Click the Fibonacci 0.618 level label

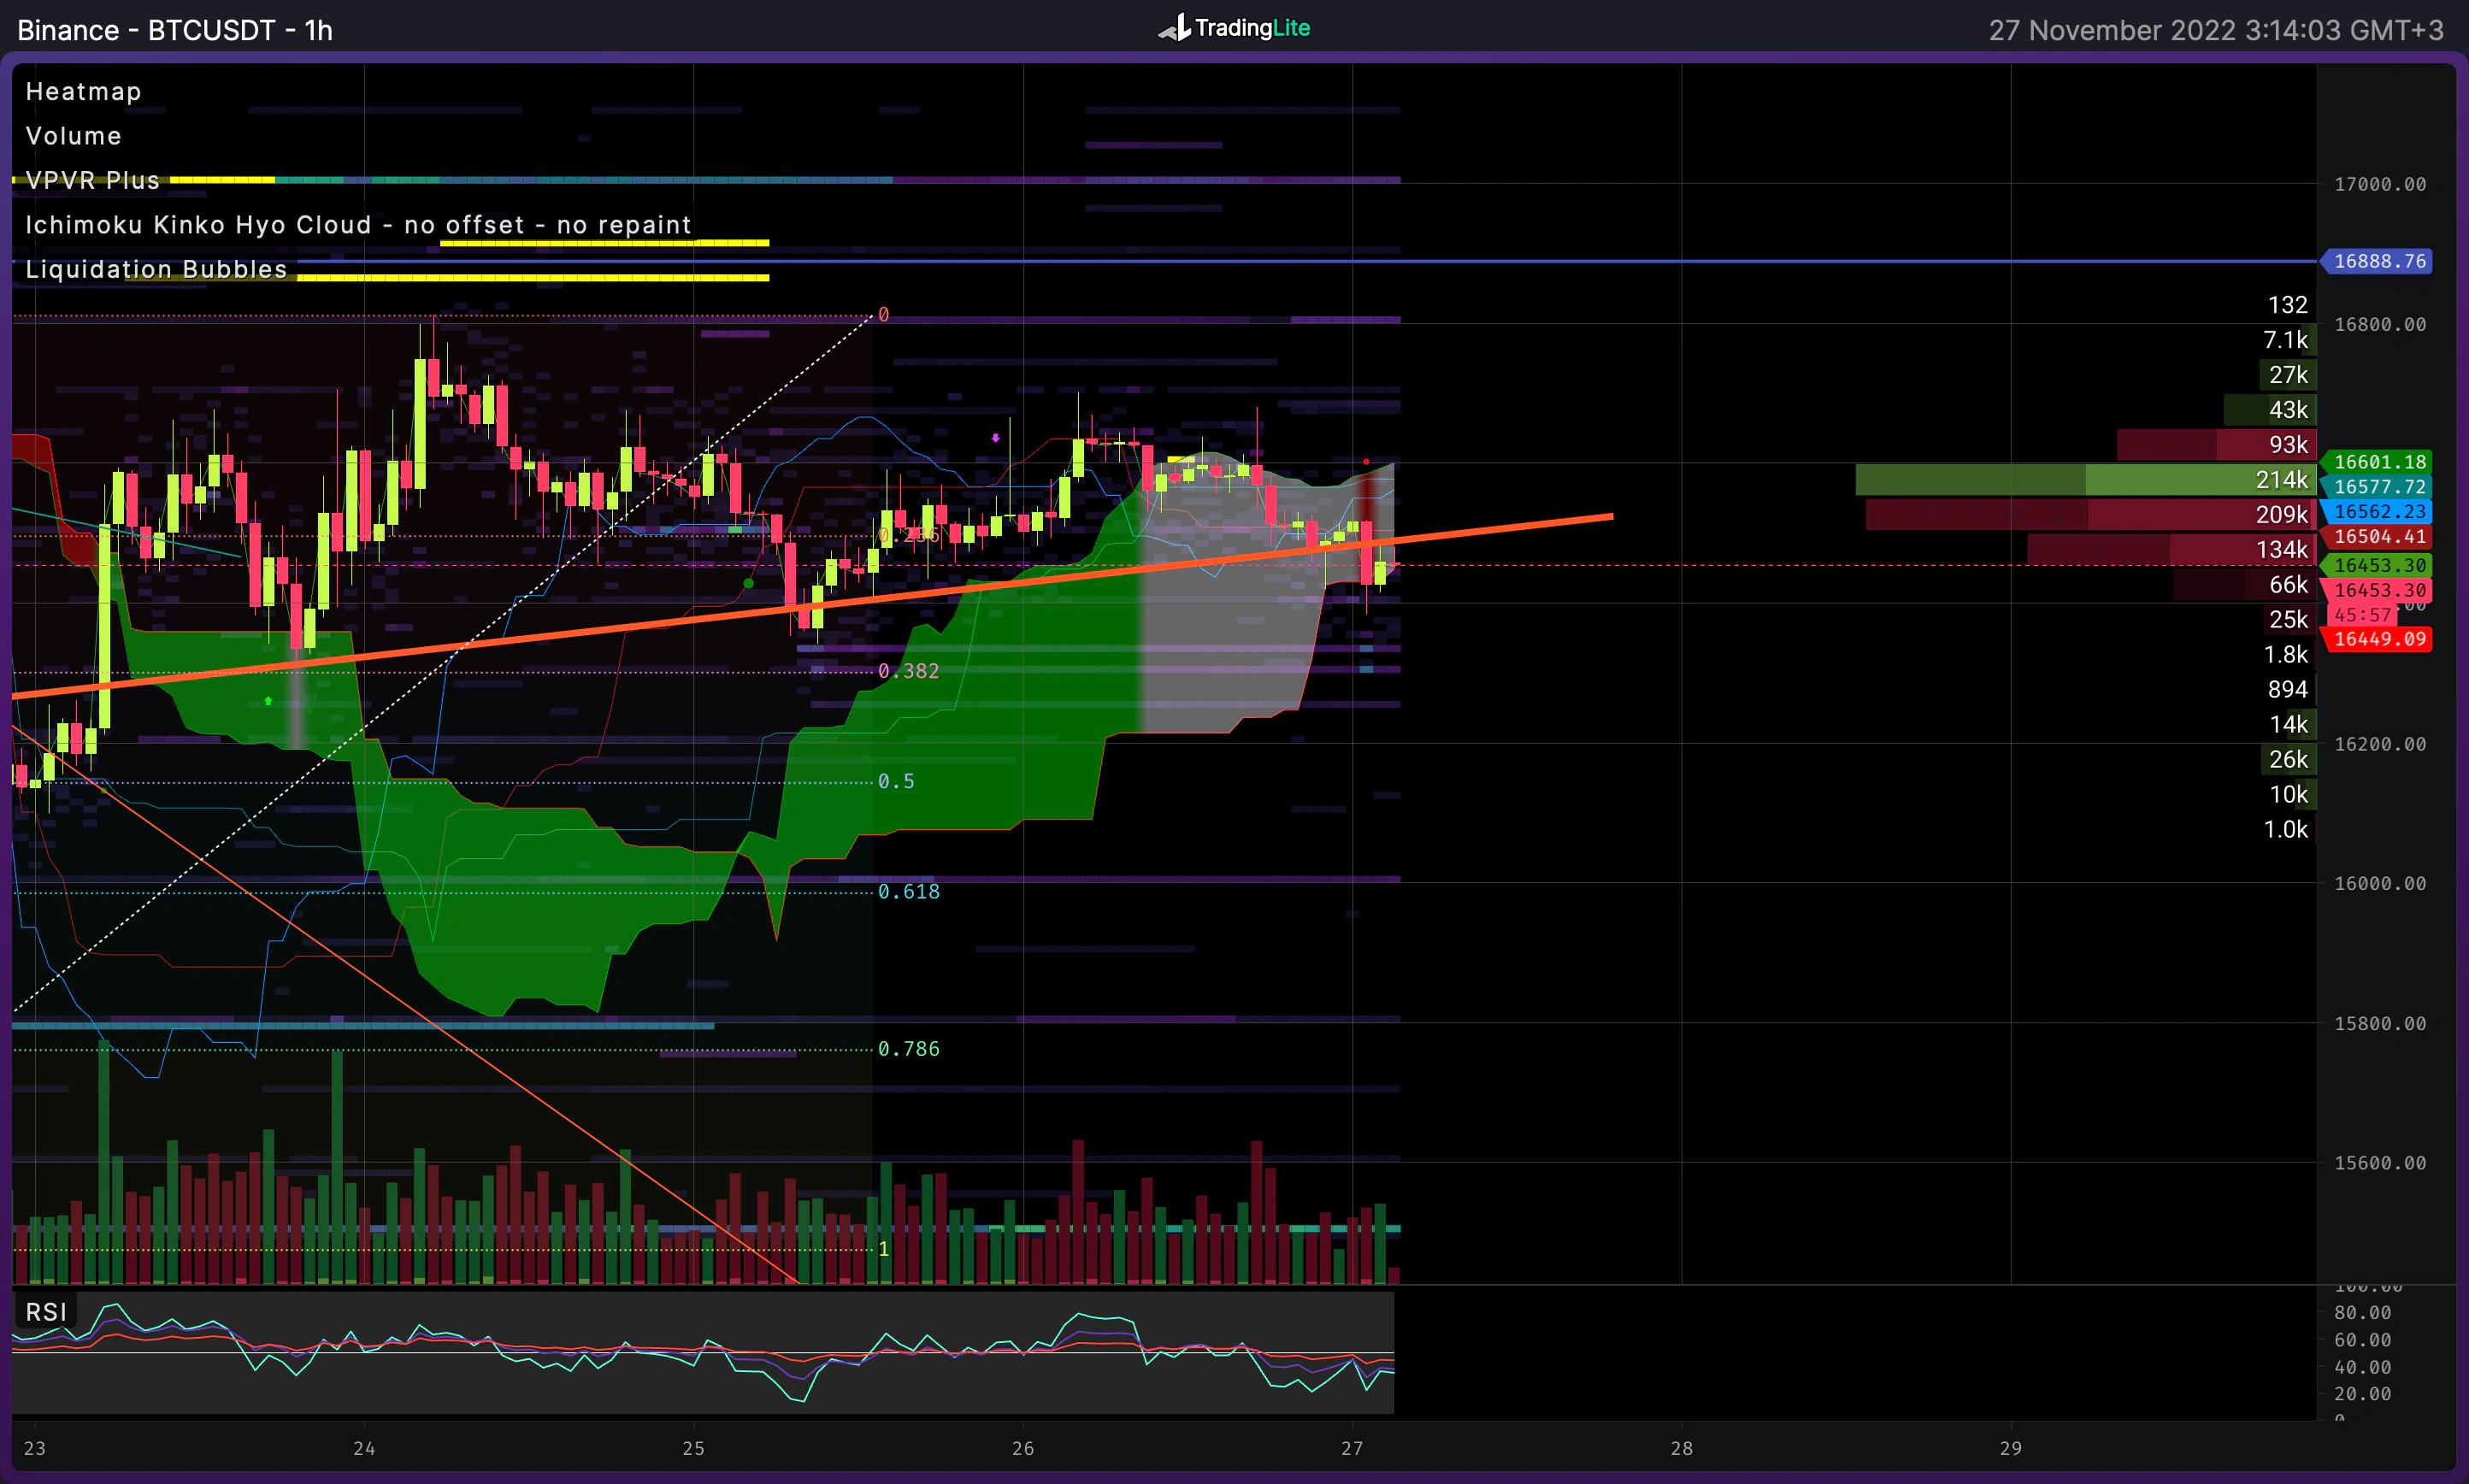click(908, 891)
